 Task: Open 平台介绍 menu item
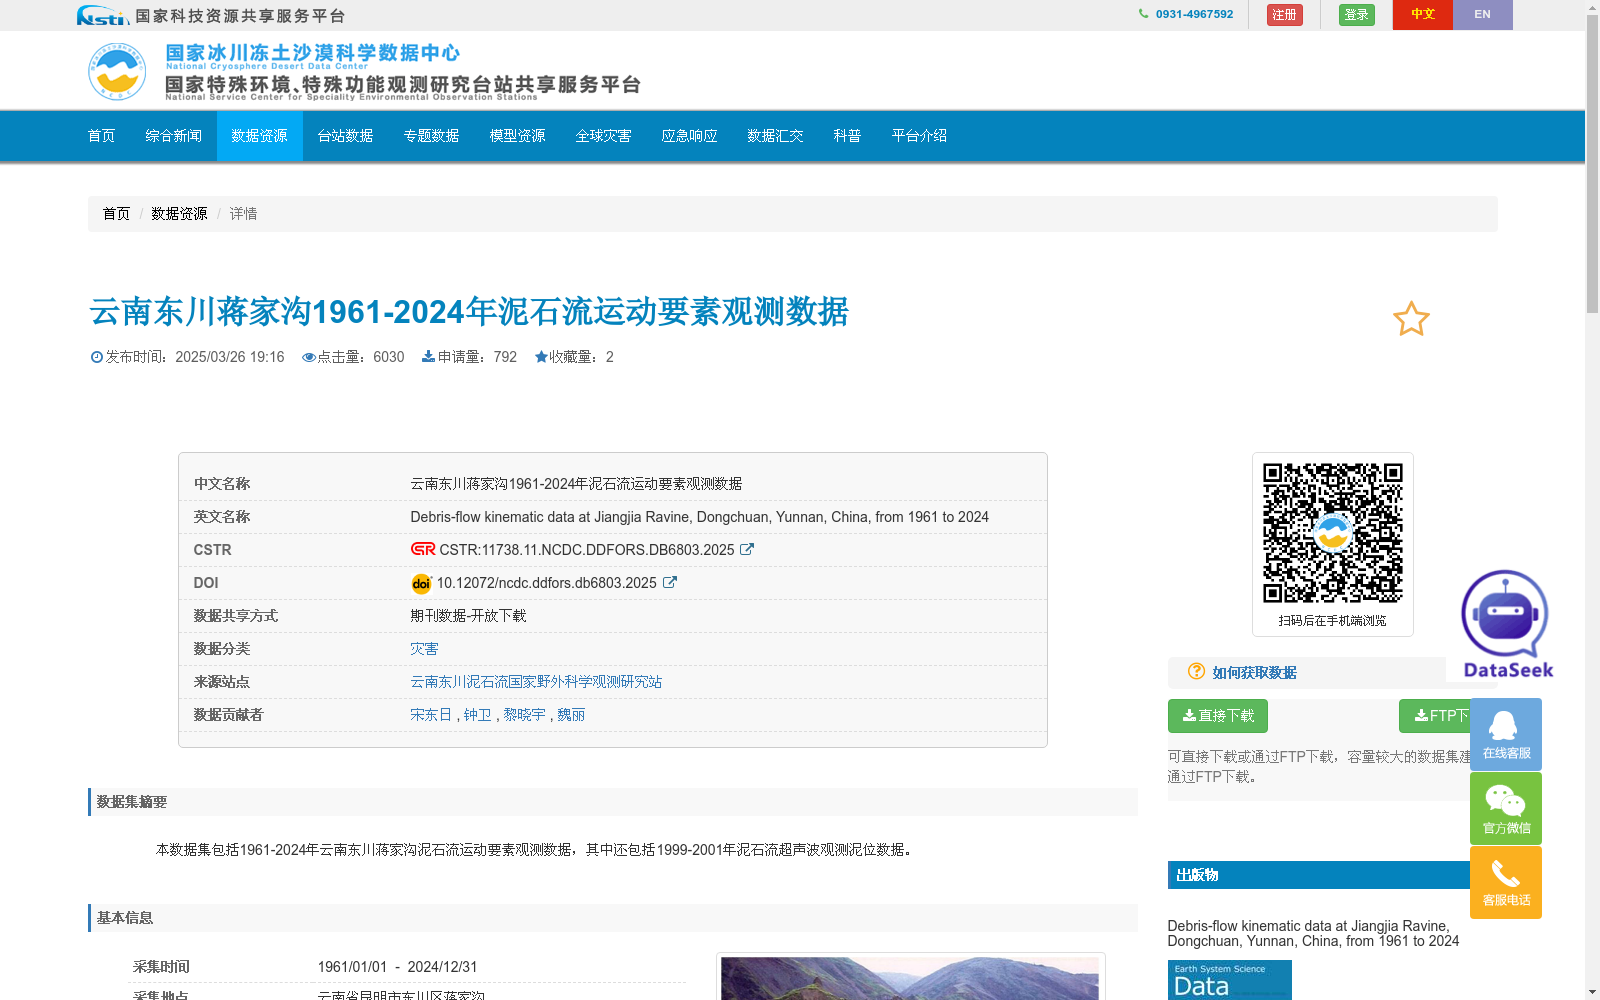tap(920, 136)
